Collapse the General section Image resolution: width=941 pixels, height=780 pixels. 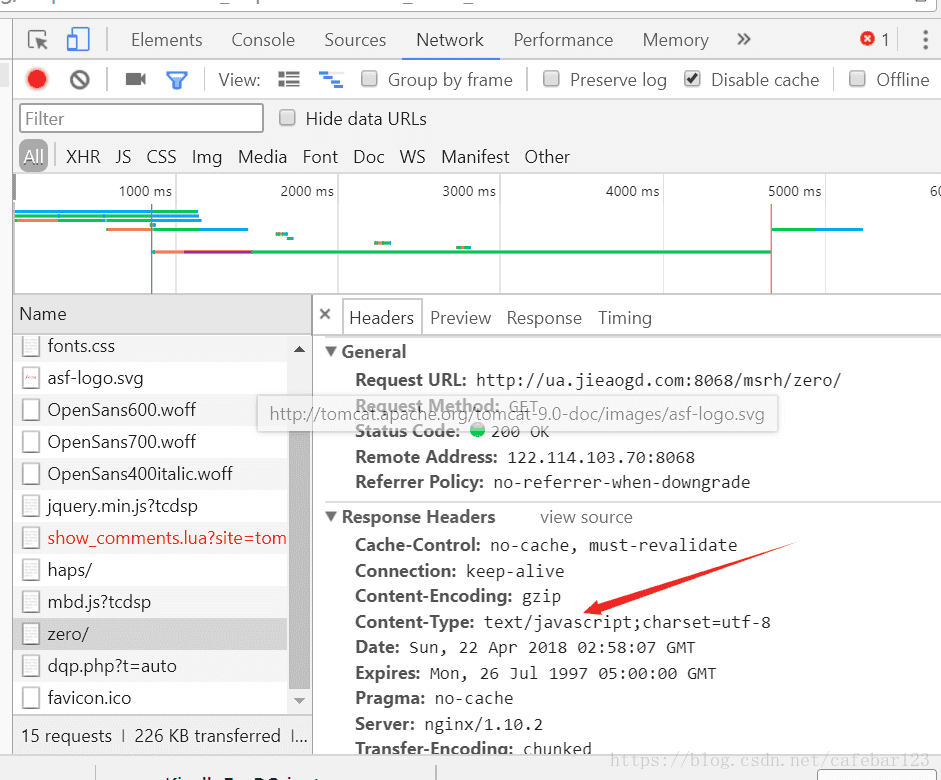pyautogui.click(x=331, y=351)
